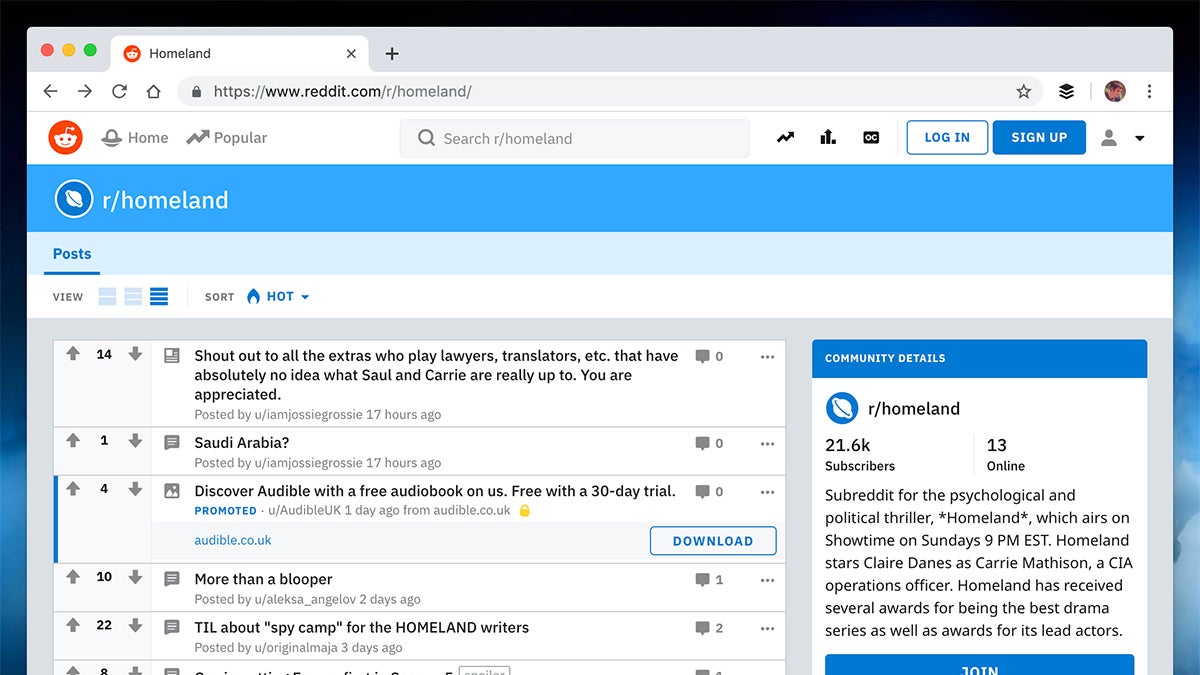Switch to the Posts tab
Viewport: 1200px width, 675px height.
click(71, 253)
